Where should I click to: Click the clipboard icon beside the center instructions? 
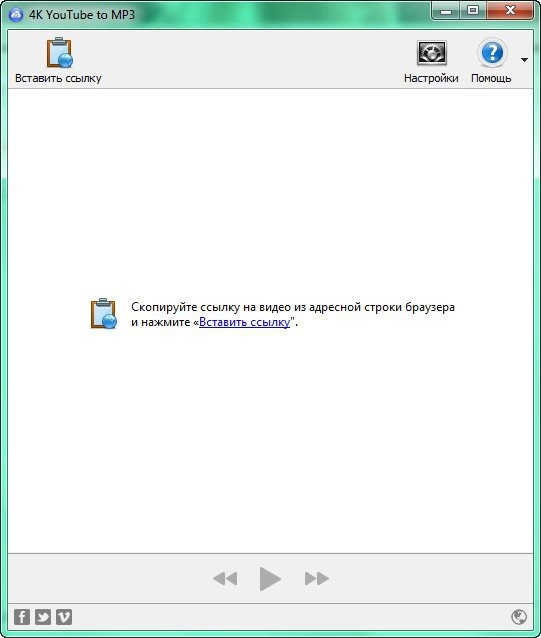pyautogui.click(x=104, y=313)
